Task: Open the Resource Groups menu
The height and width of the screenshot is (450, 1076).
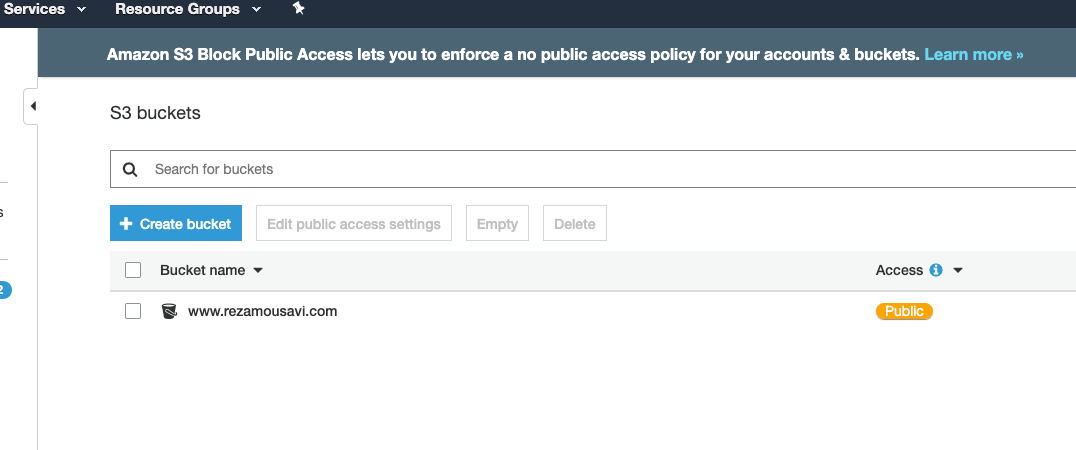Action: 188,9
